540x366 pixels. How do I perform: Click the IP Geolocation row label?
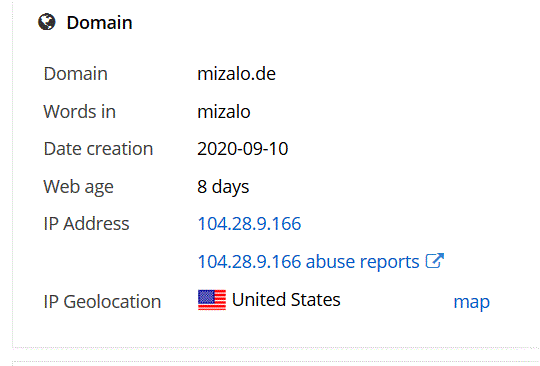(x=102, y=302)
